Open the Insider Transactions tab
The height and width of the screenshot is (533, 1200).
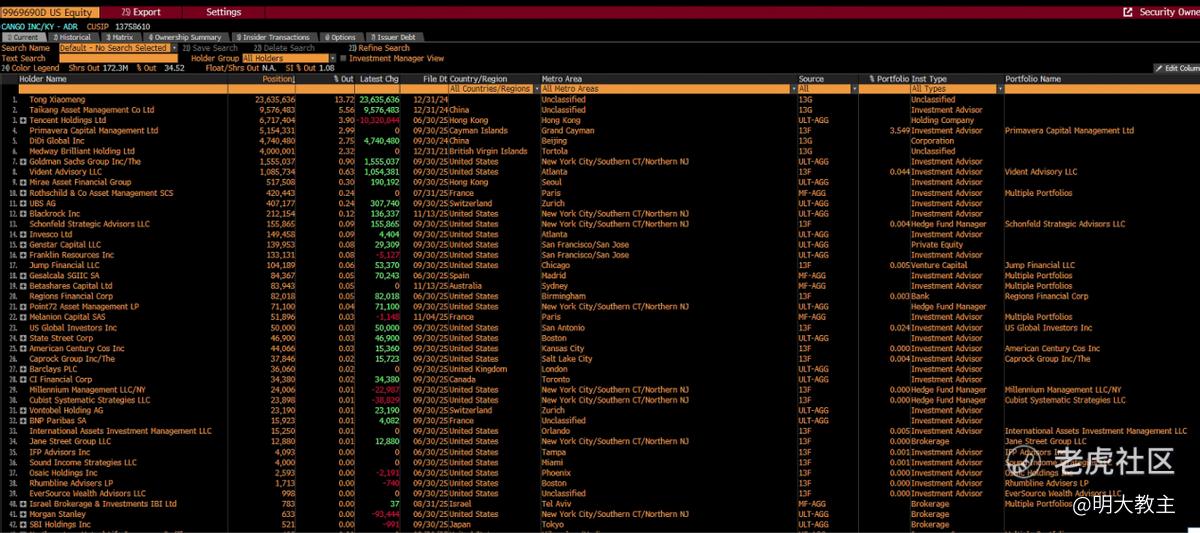(276, 37)
